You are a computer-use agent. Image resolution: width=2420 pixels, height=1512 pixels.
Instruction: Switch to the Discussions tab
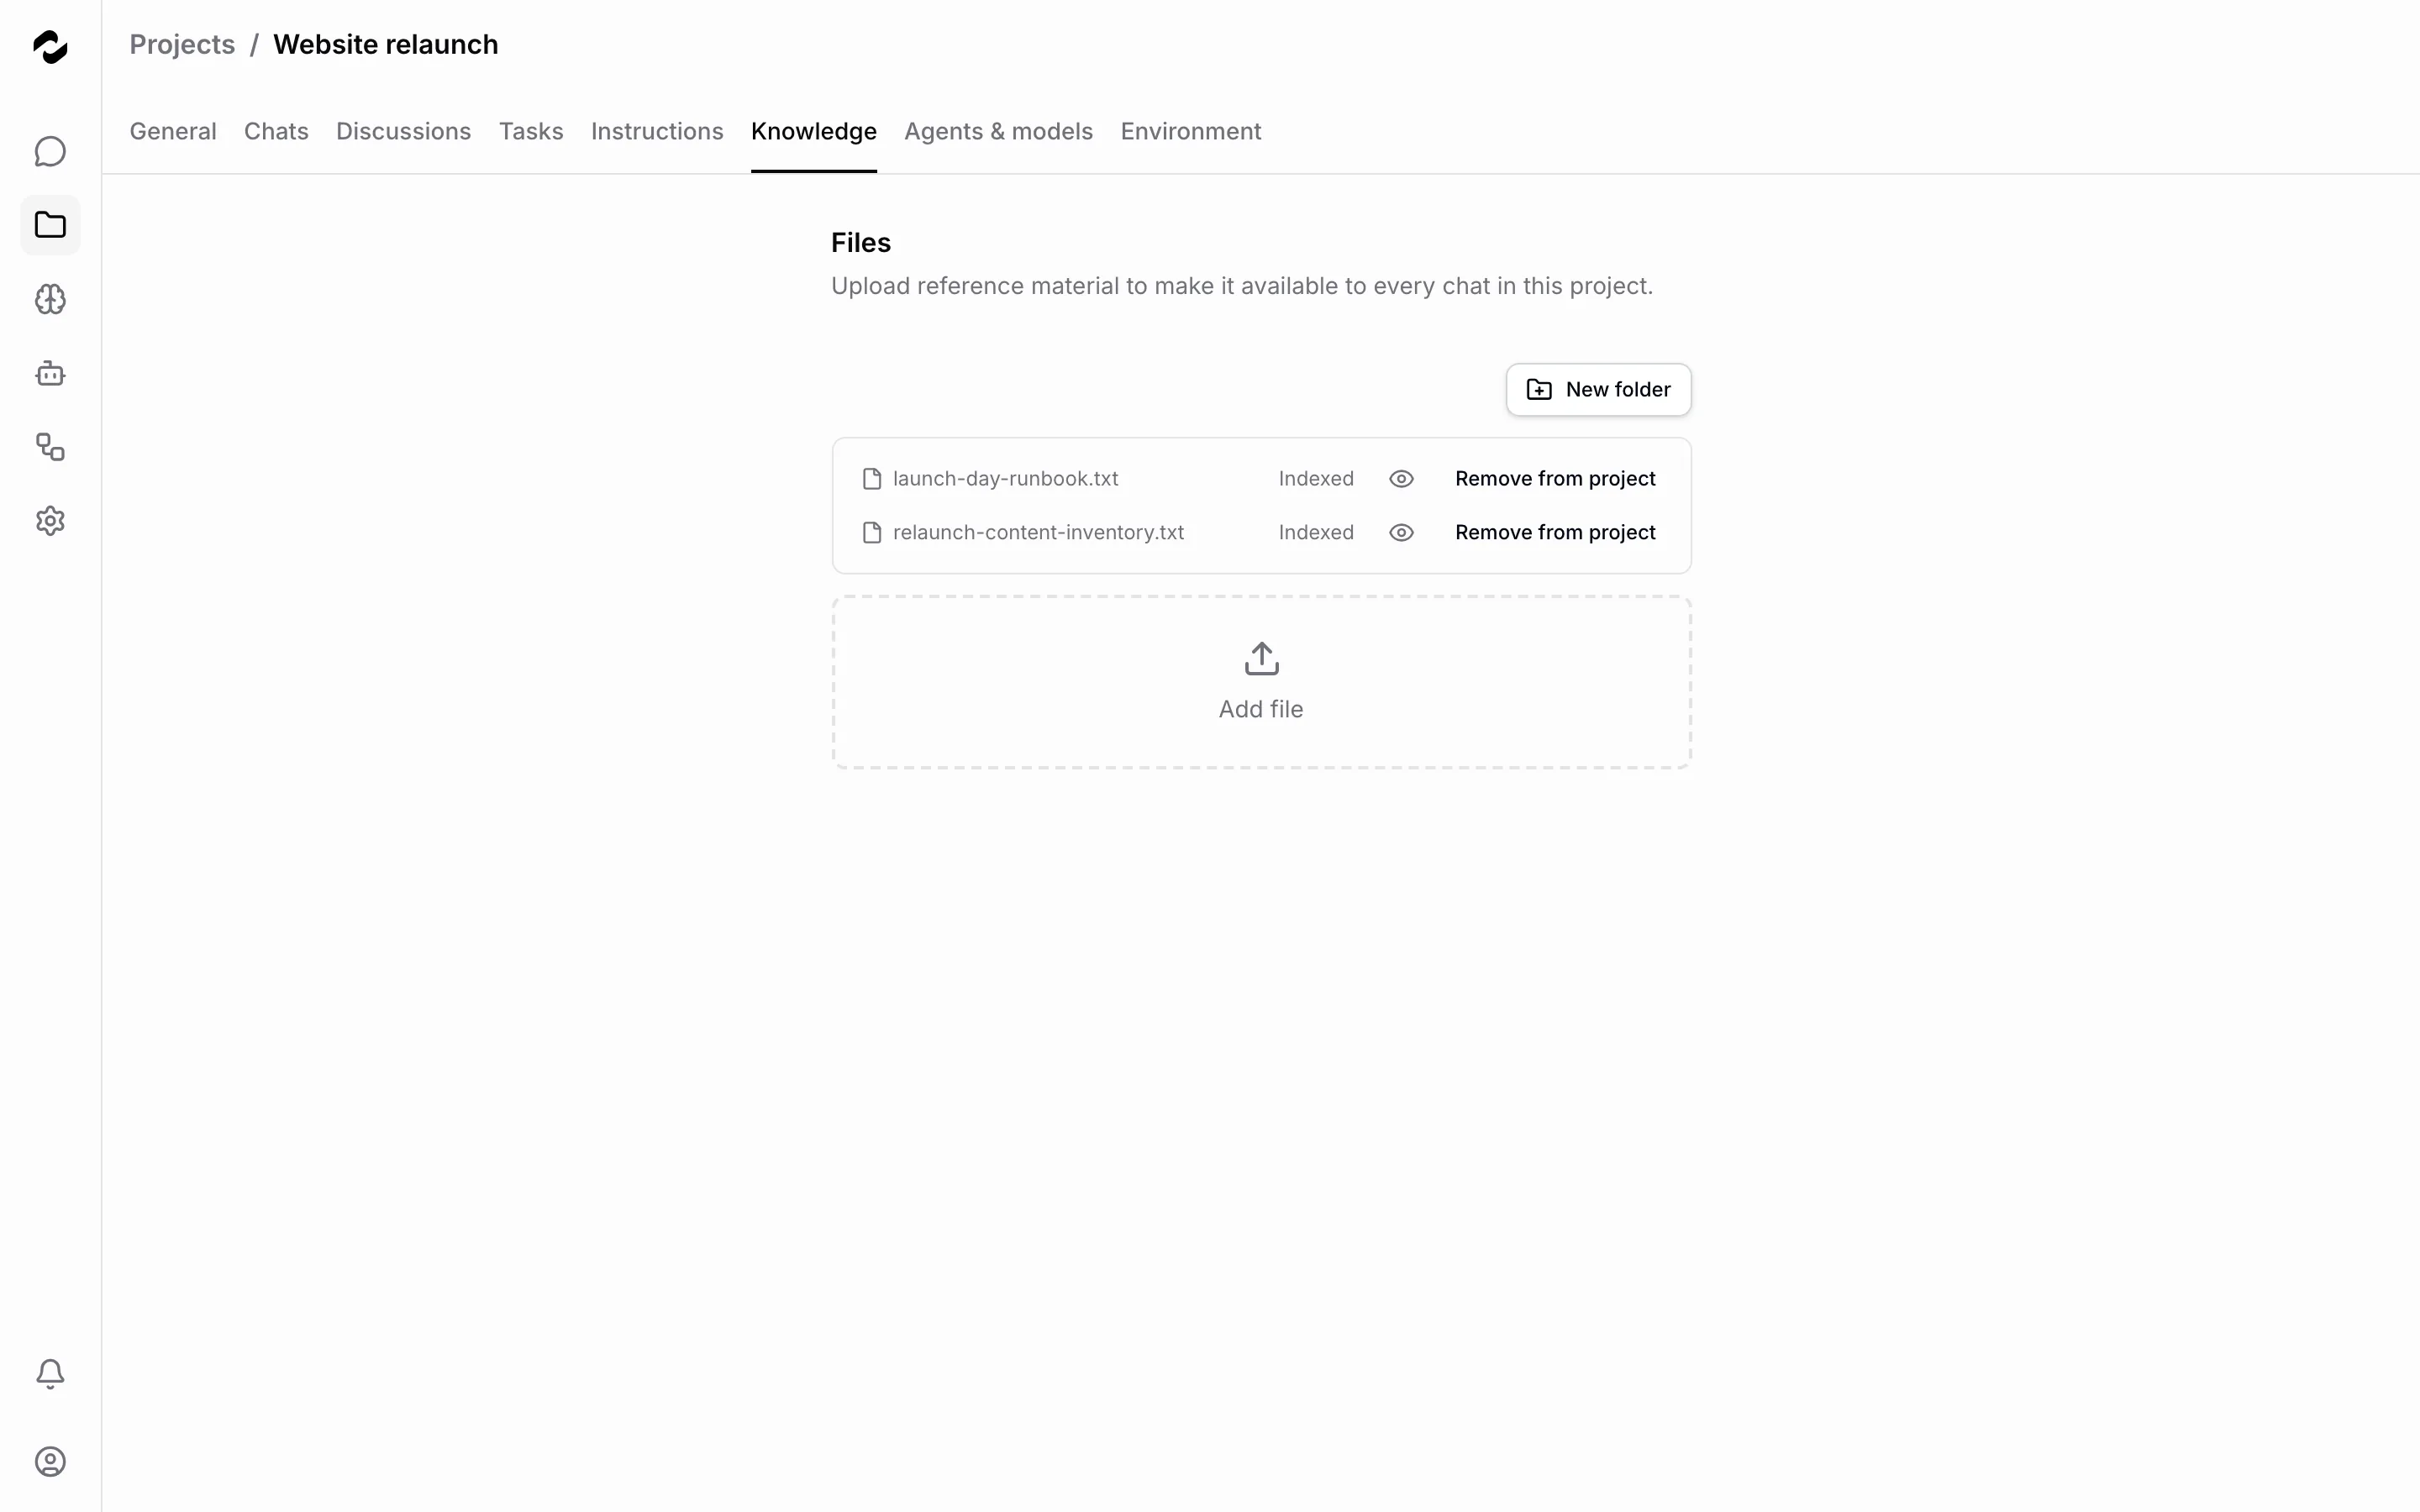pos(403,131)
